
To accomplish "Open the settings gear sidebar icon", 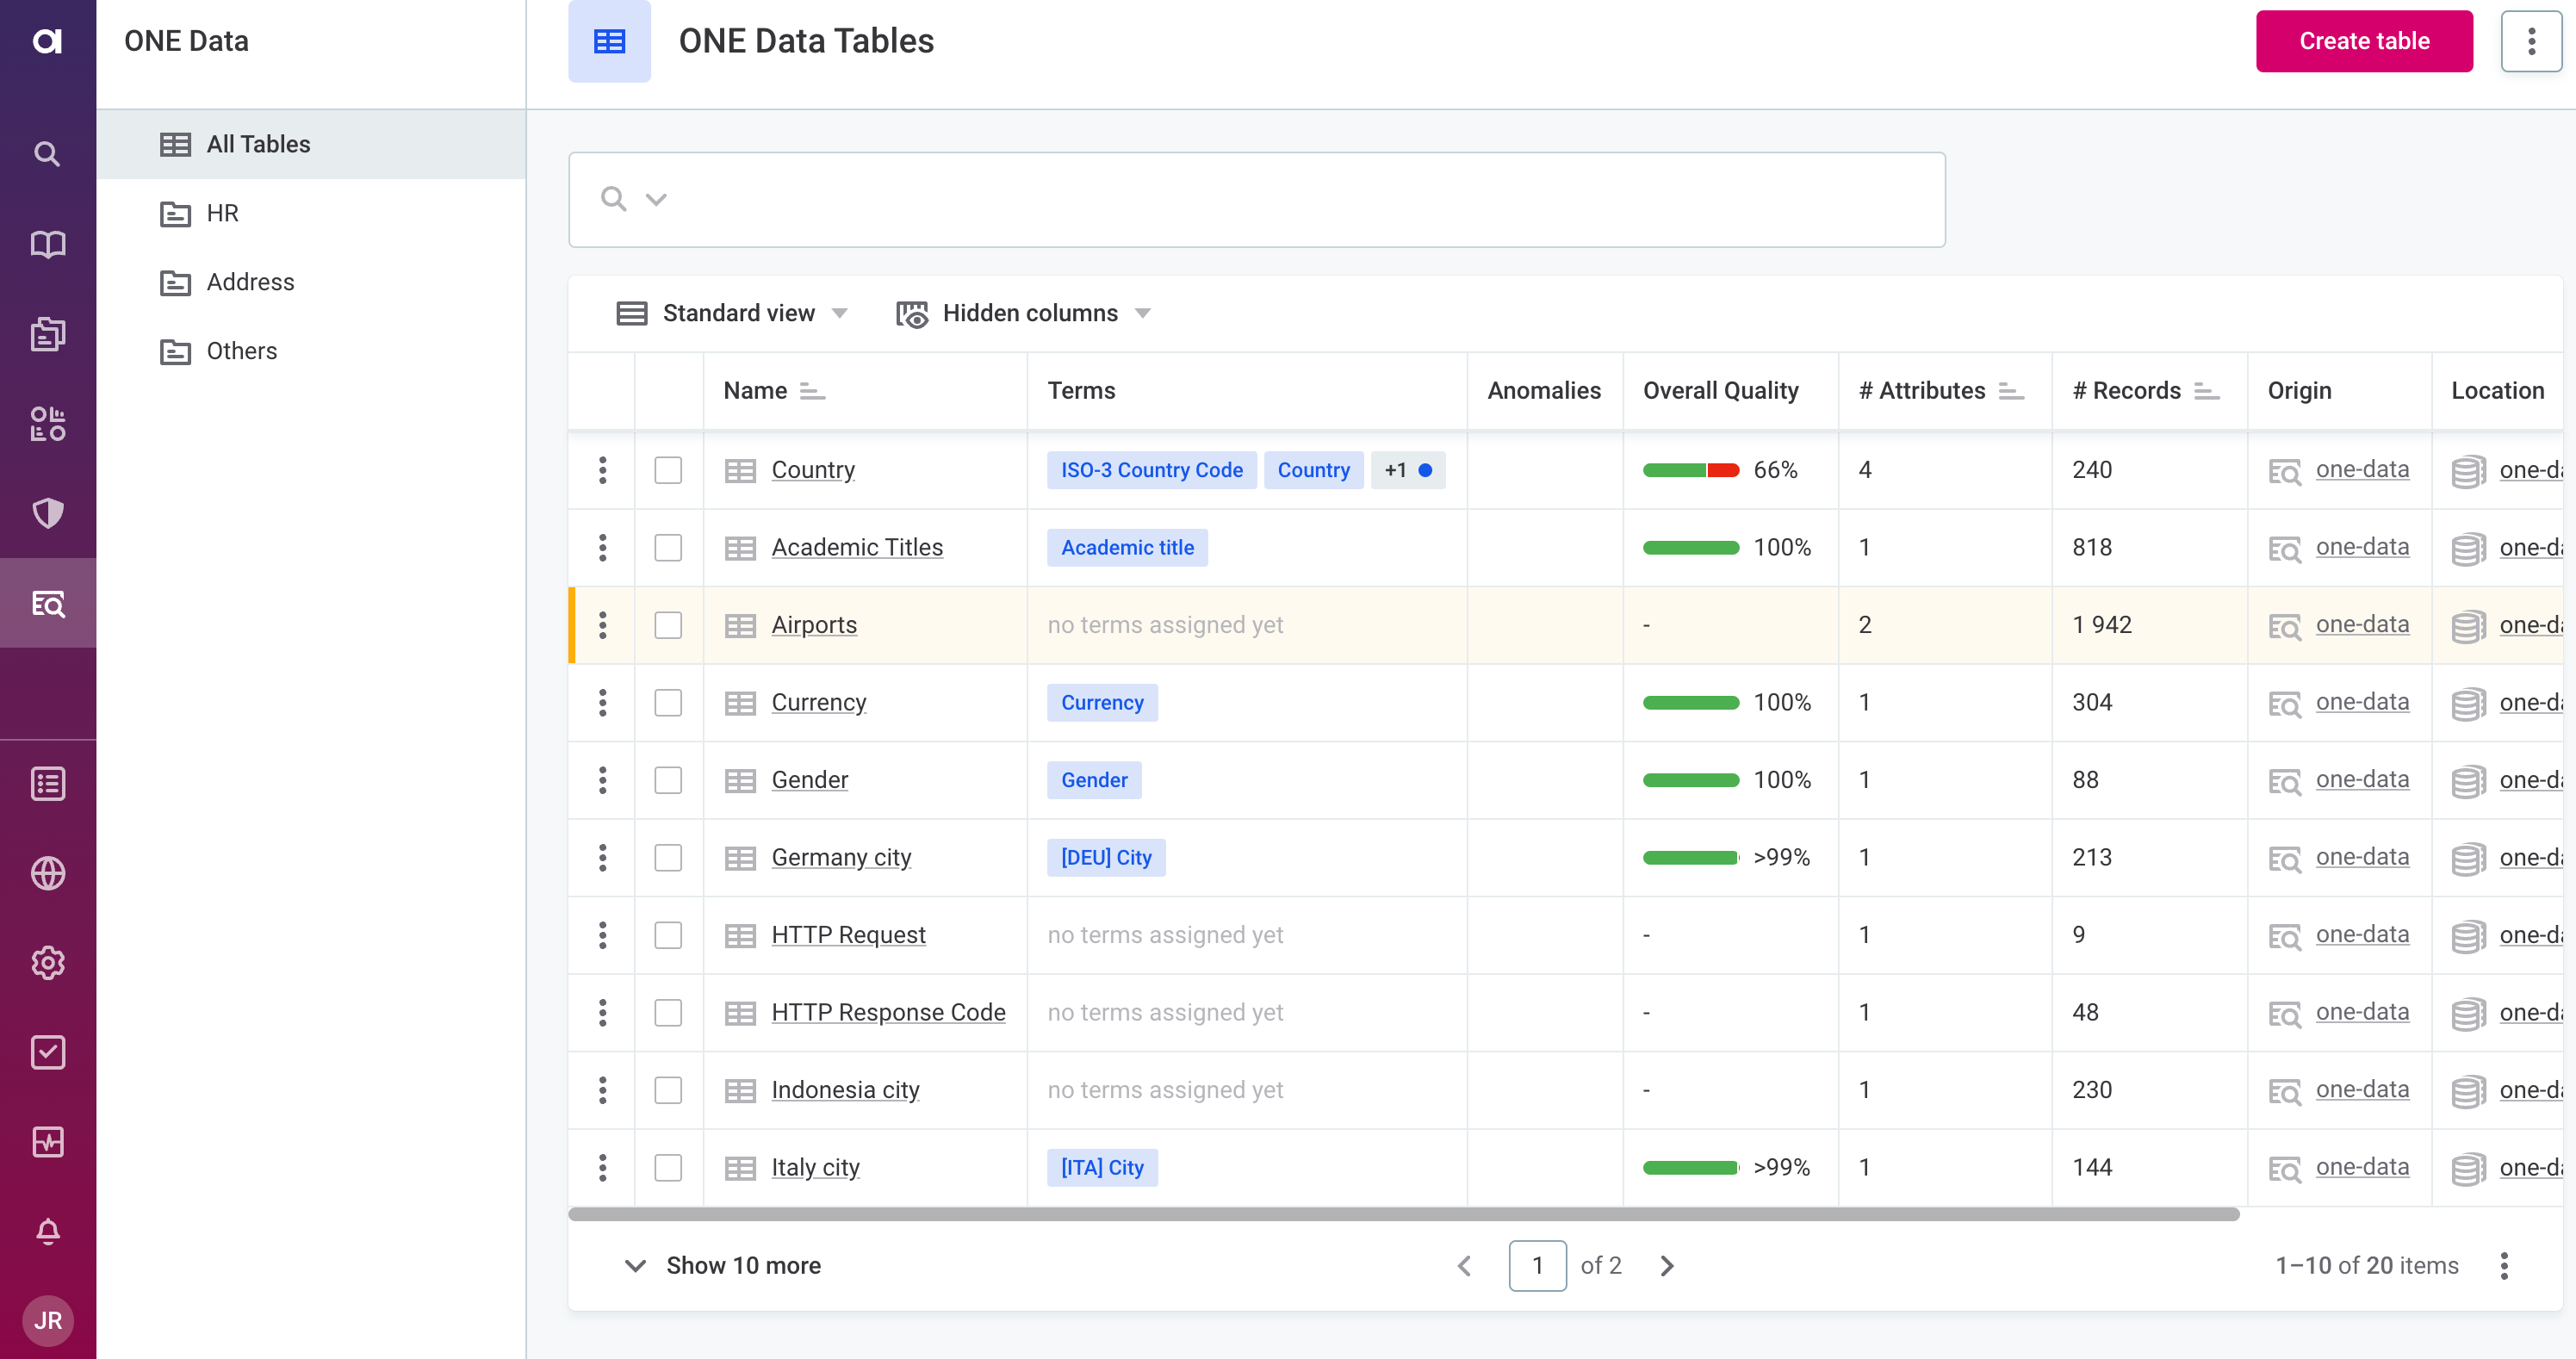I will tap(47, 963).
